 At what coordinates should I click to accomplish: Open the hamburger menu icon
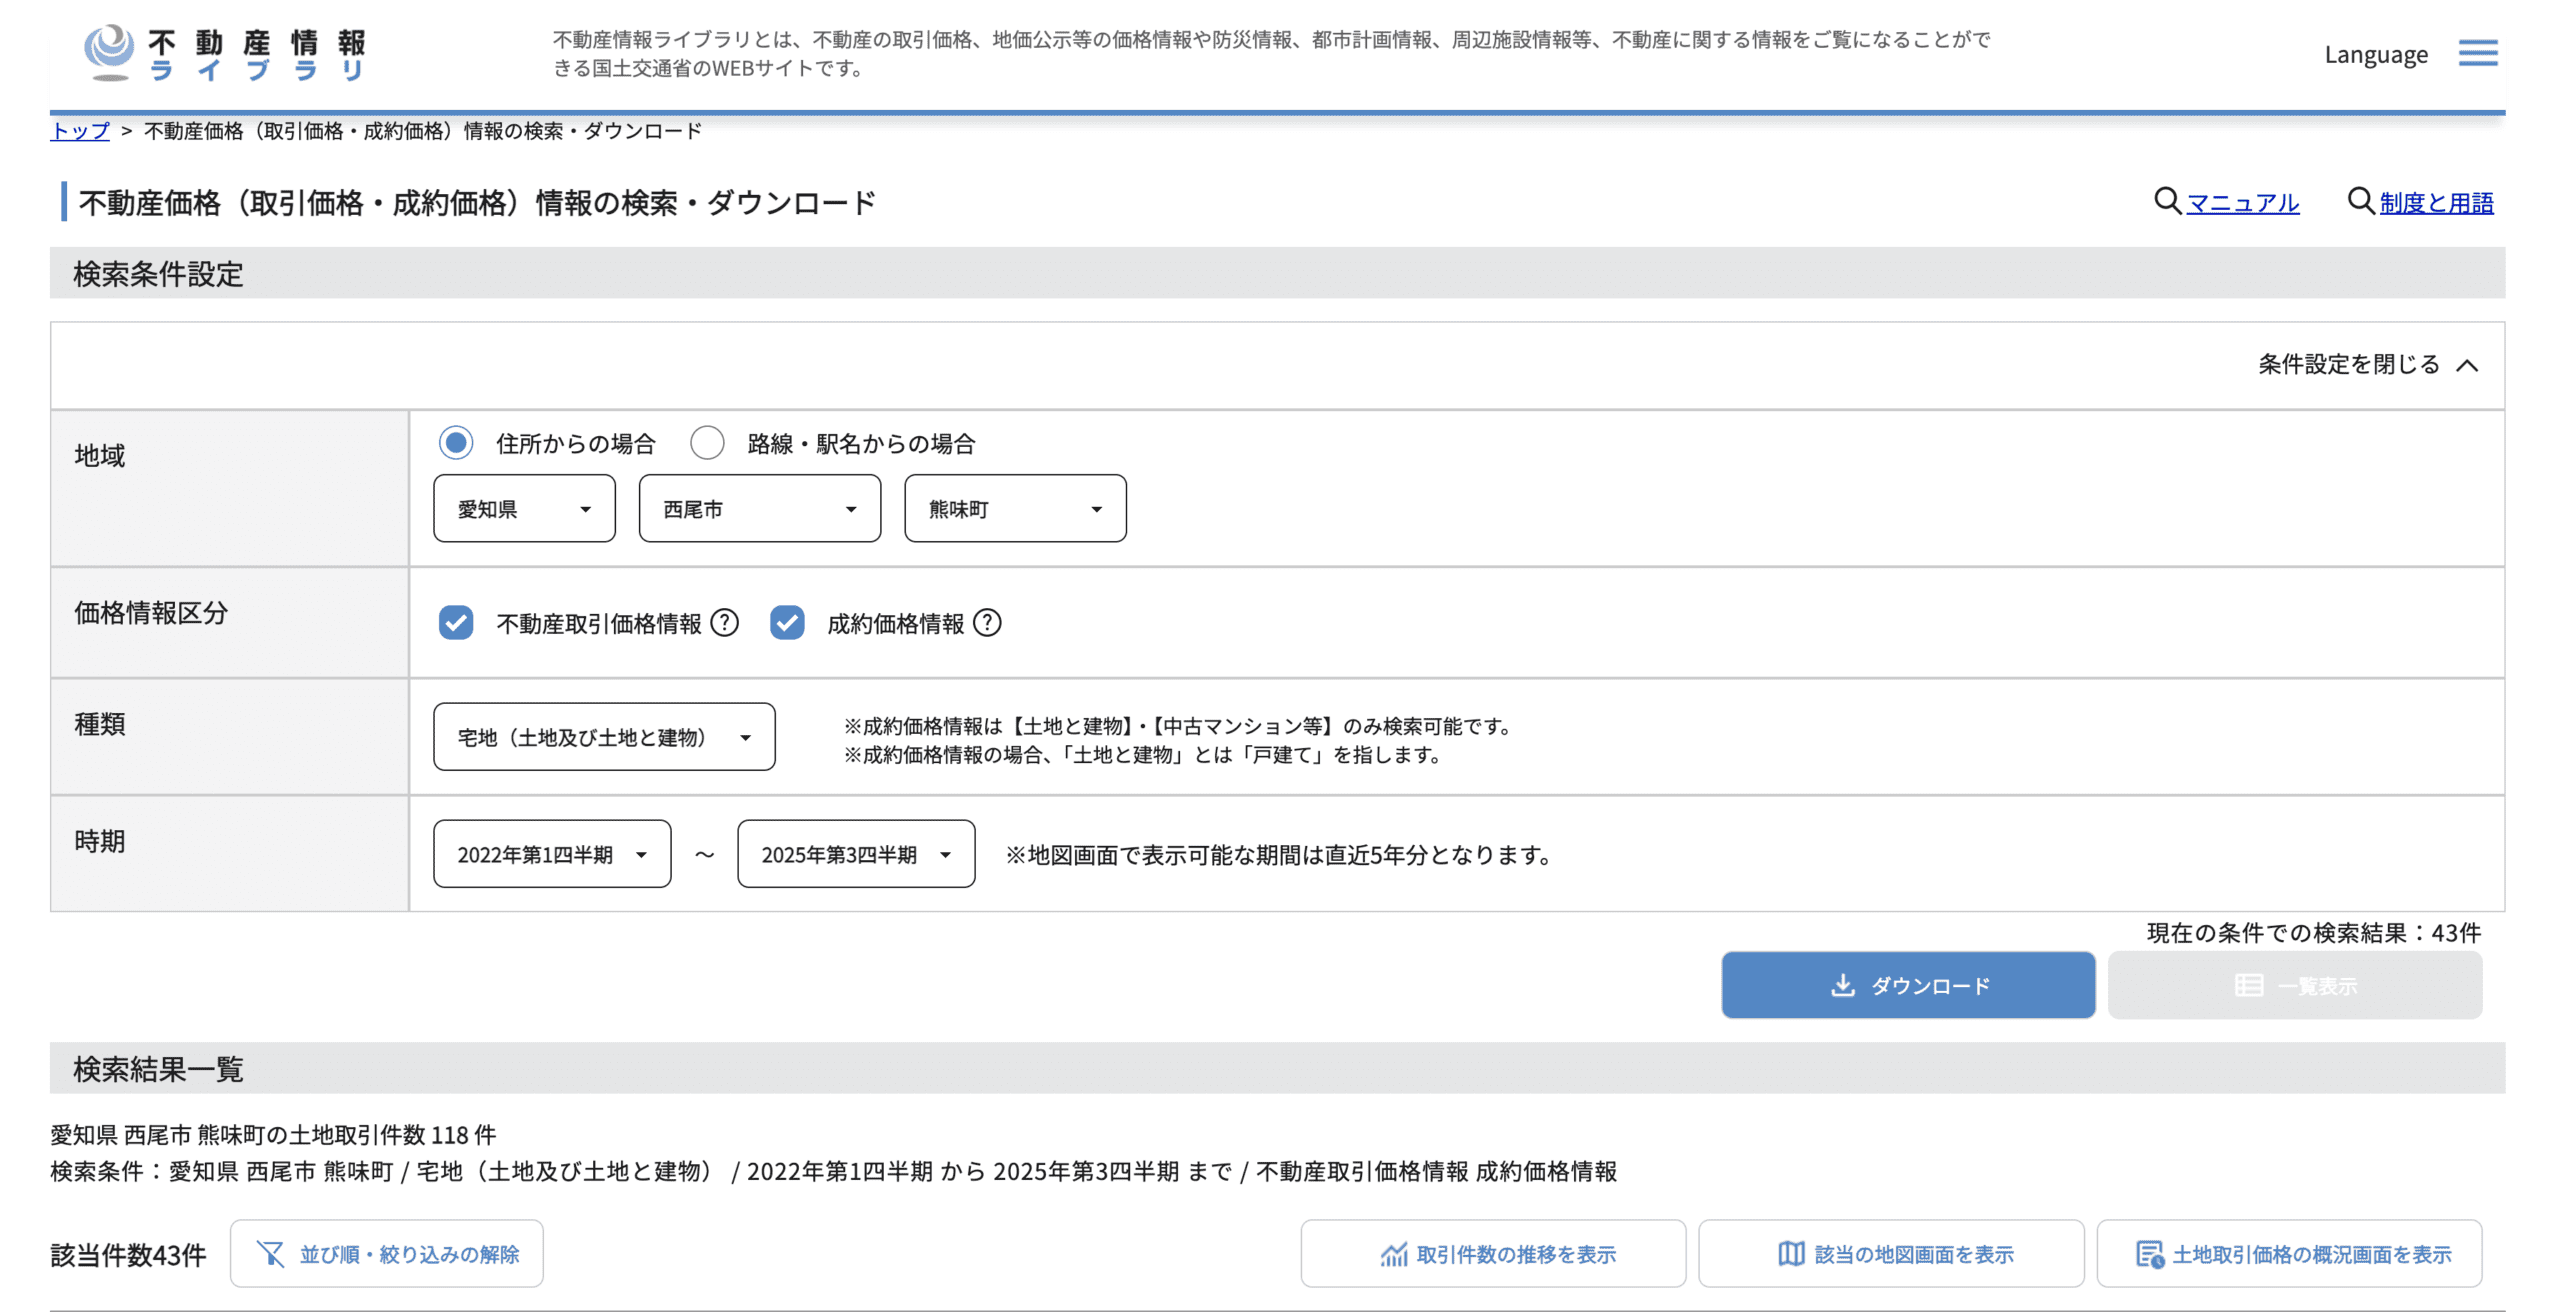[2477, 54]
